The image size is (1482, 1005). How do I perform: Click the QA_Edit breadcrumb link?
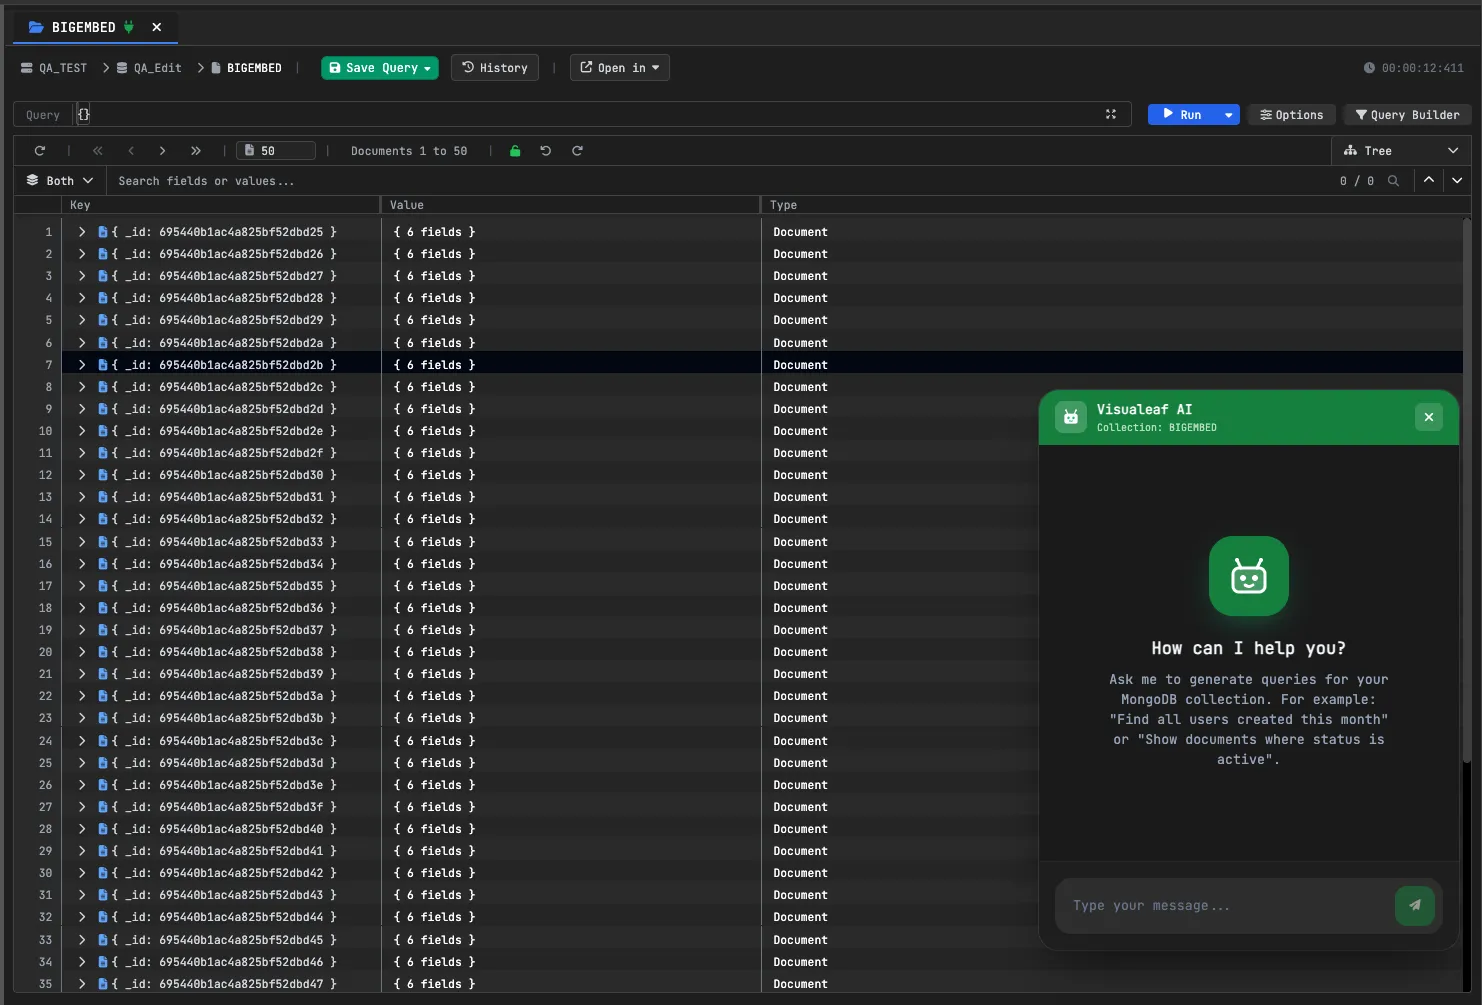click(155, 67)
